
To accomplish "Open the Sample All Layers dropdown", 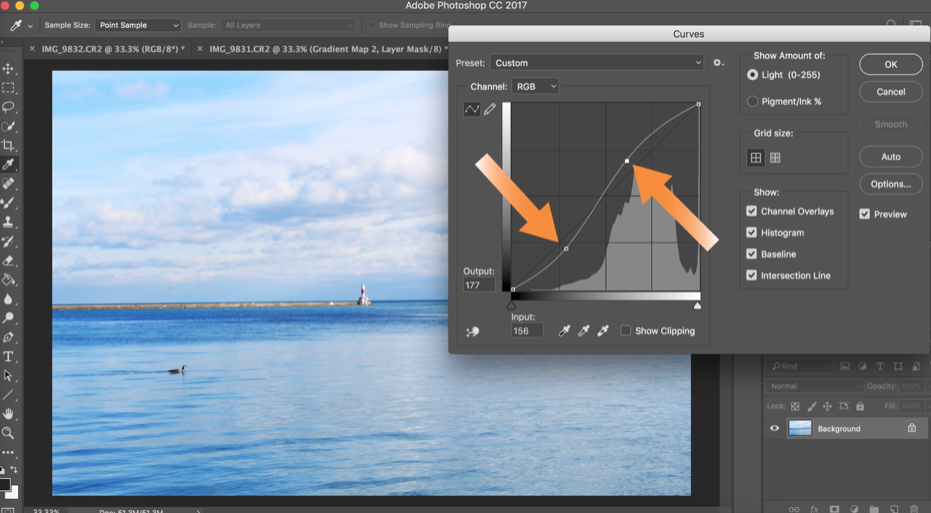I will pyautogui.click(x=287, y=25).
